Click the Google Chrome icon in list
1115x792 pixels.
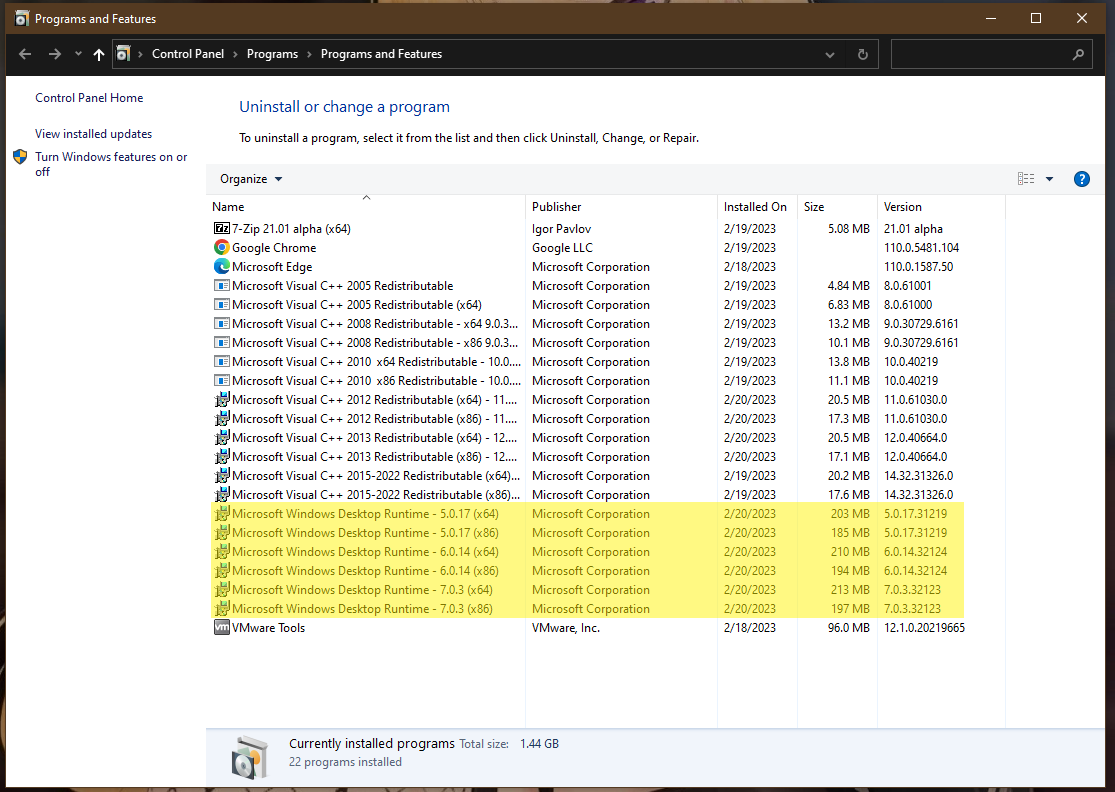click(x=222, y=248)
